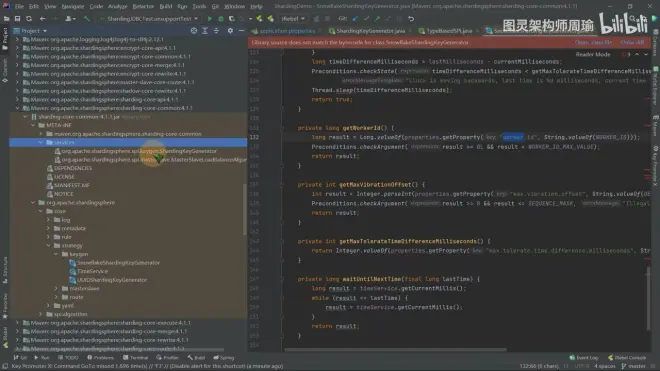This screenshot has height=371, width=660.
Task: Click the Reader Mode label
Action: coord(593,54)
